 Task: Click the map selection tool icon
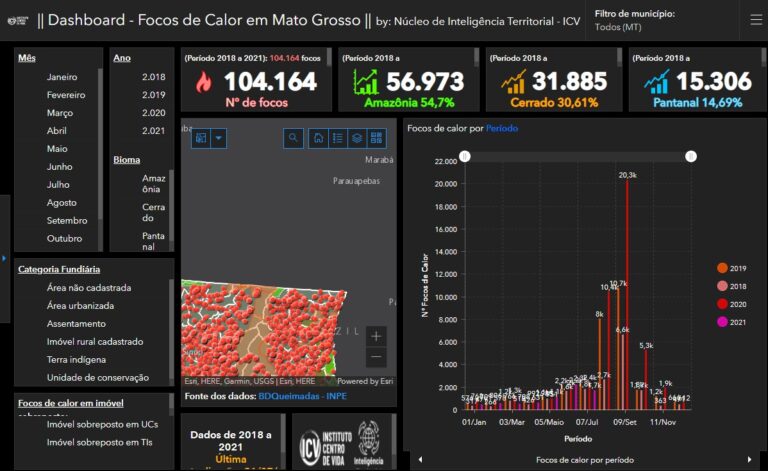[x=201, y=138]
